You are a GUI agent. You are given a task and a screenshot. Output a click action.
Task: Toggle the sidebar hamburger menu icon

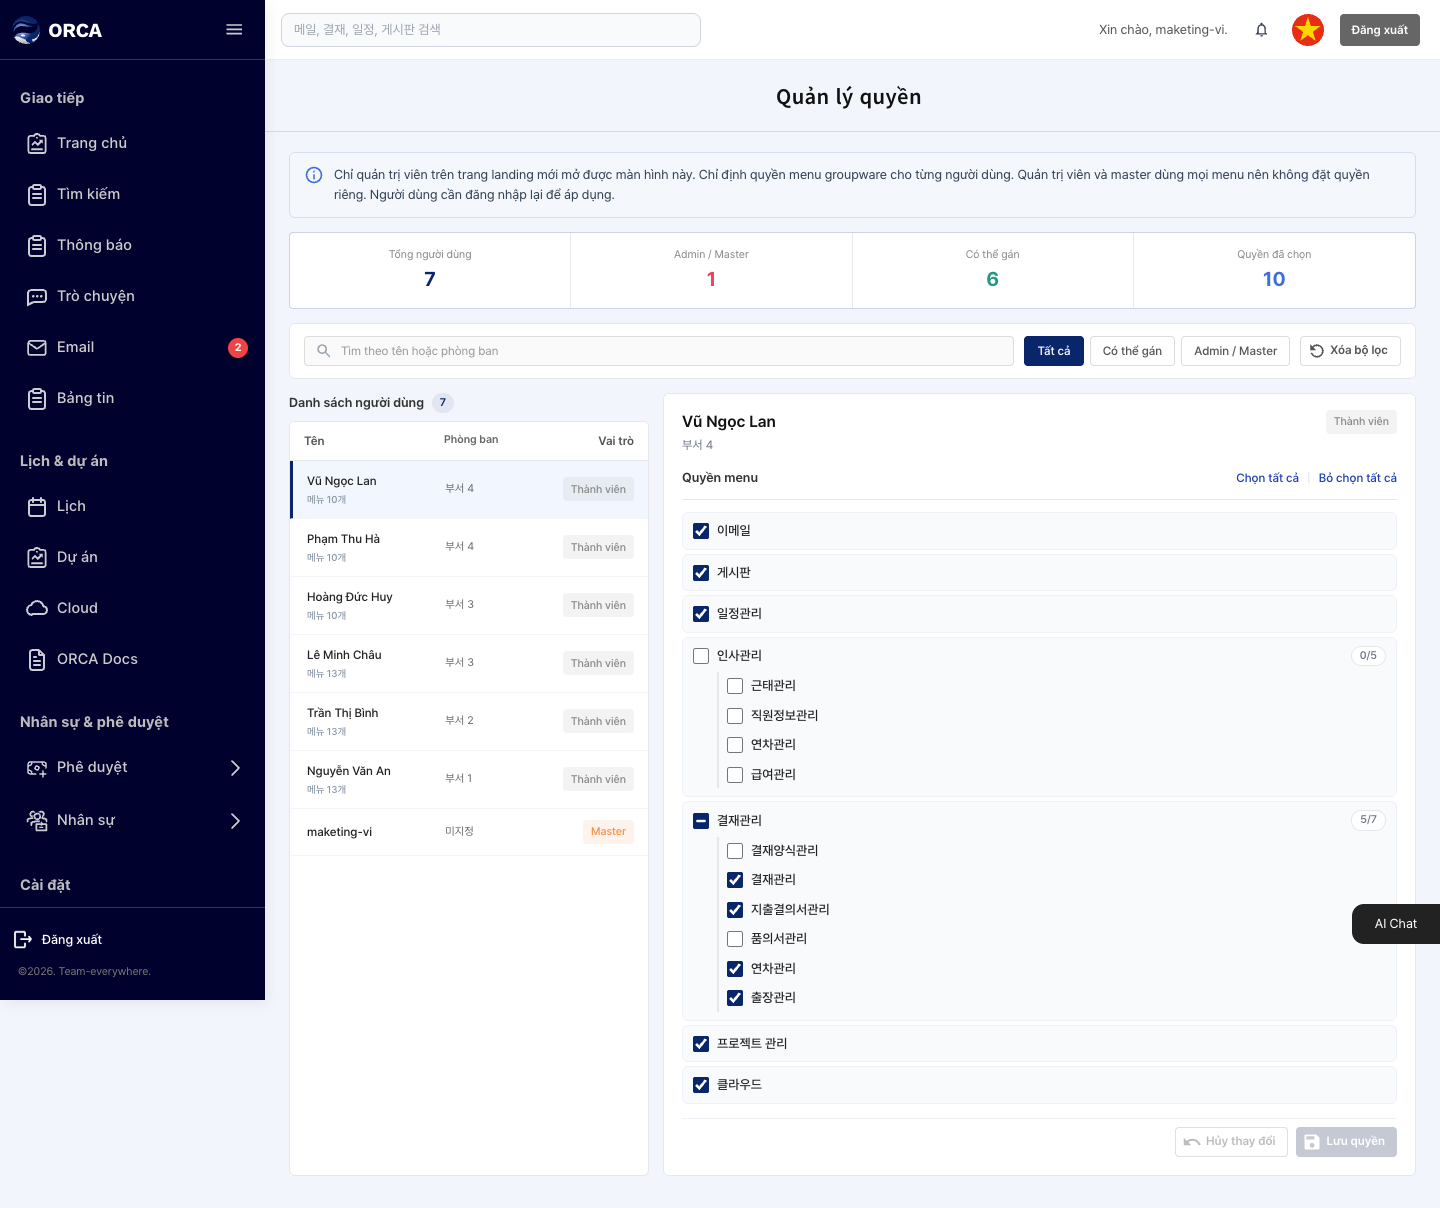point(234,30)
